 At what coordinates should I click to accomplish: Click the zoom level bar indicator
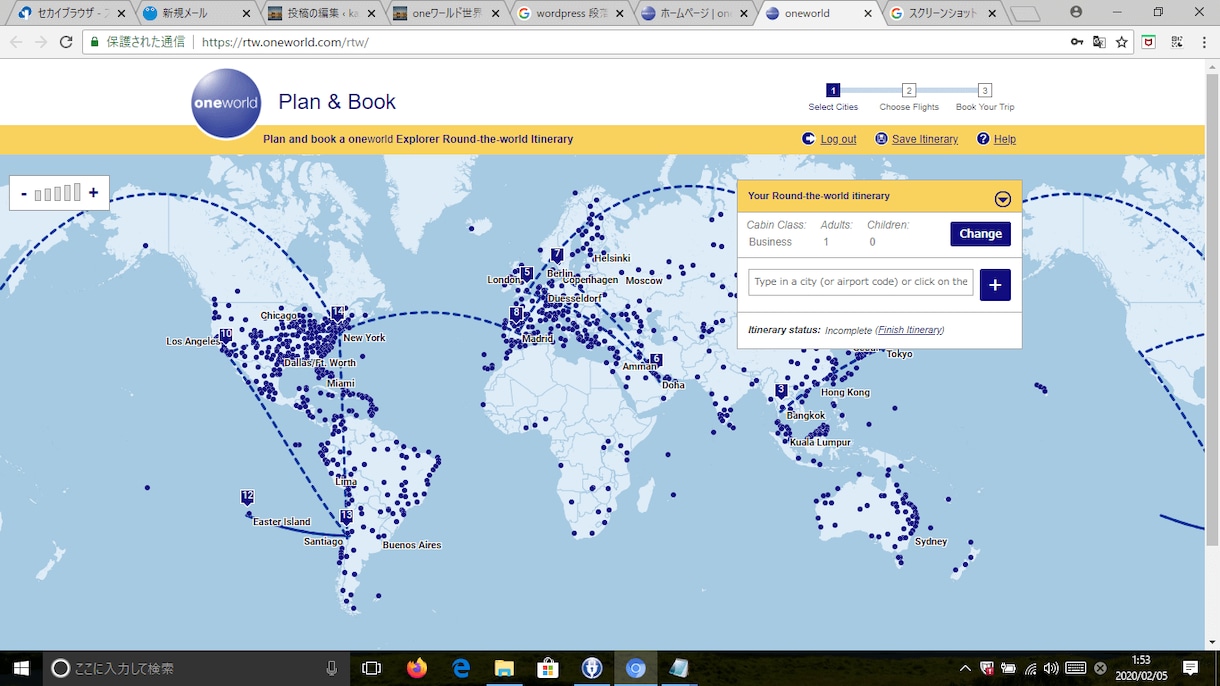coord(58,193)
